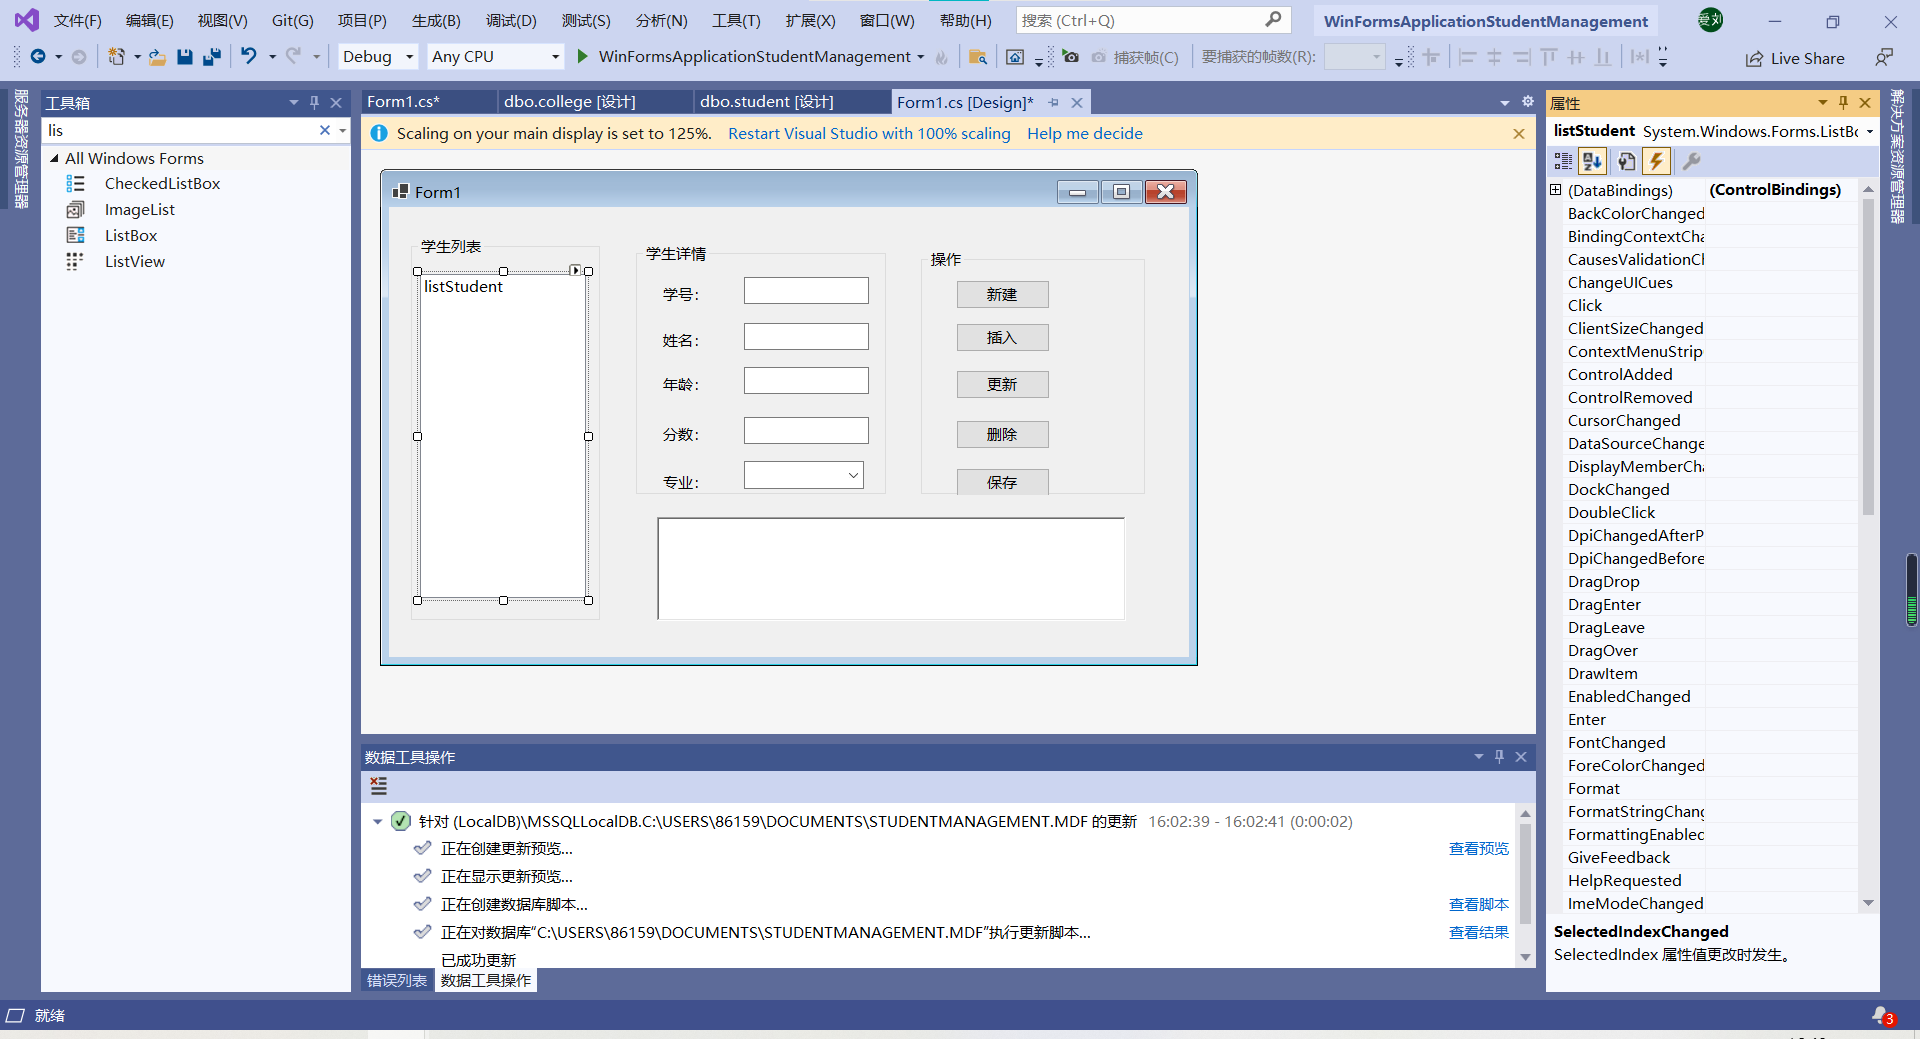Screen dimensions: 1920x1039
Task: Toggle auto-hide pin on the 工具箱 panel
Action: click(314, 101)
